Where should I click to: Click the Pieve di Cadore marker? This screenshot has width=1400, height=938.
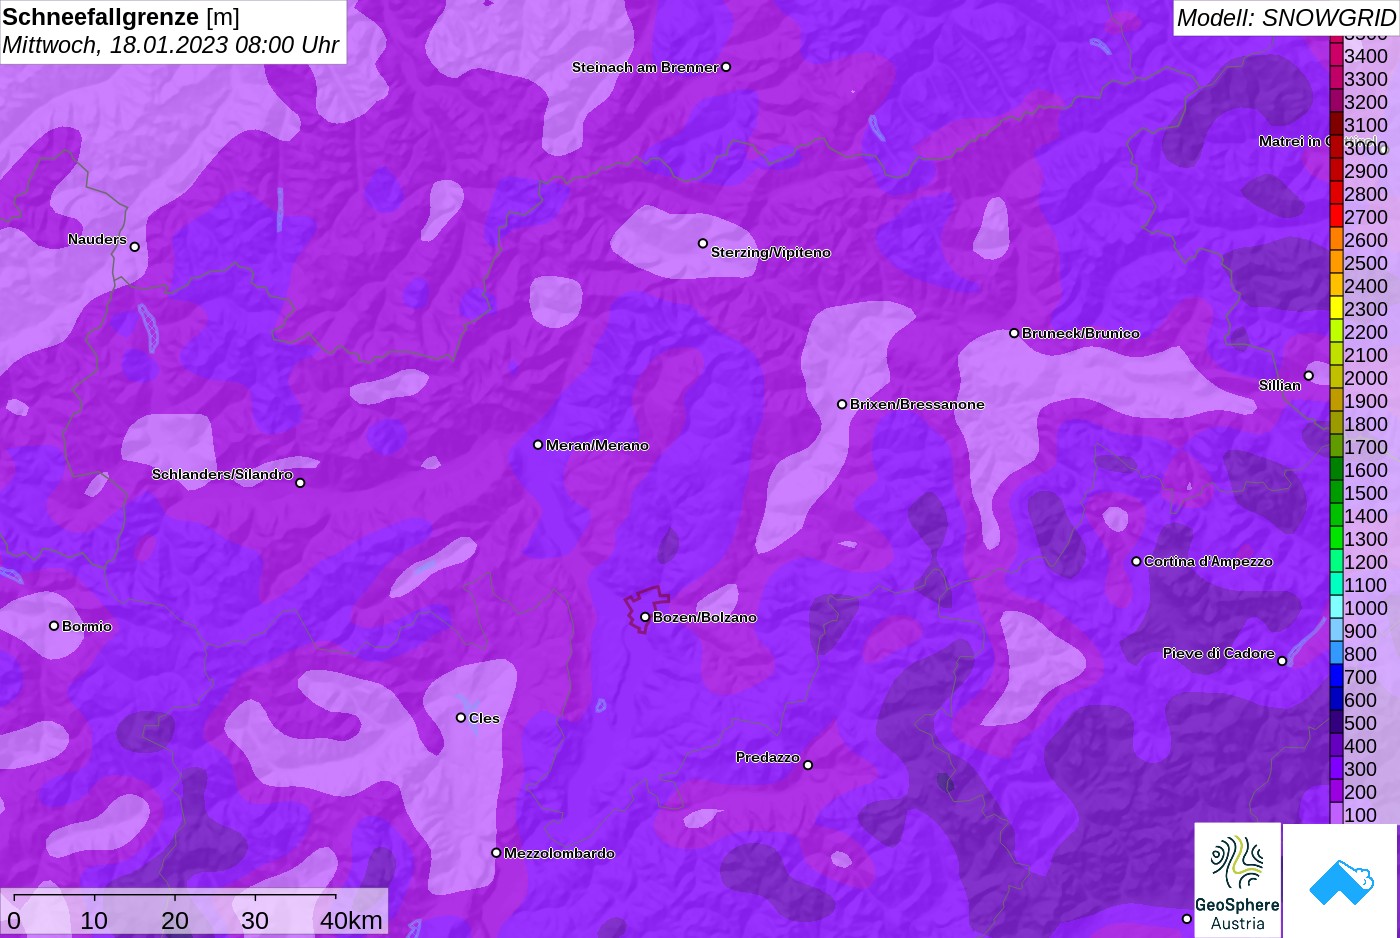click(x=1282, y=661)
